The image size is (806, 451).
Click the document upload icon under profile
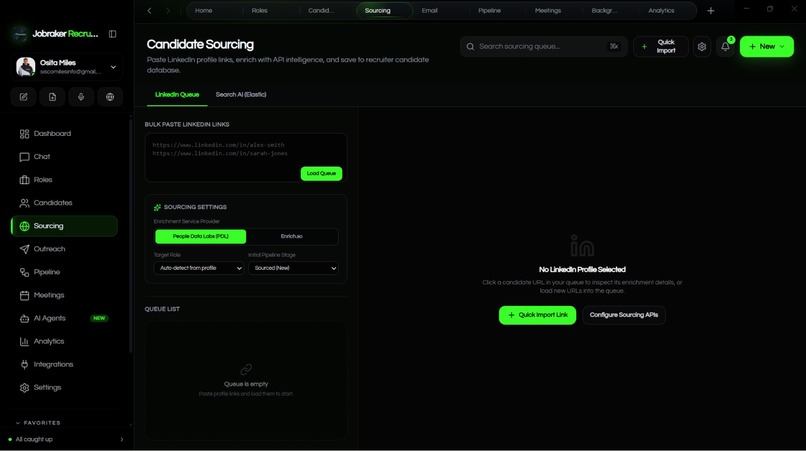pyautogui.click(x=52, y=97)
